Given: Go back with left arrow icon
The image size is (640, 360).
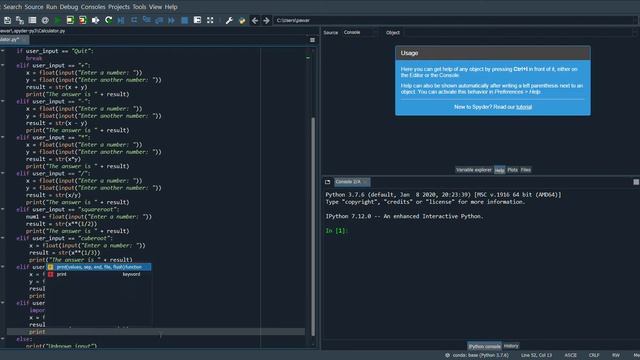Looking at the screenshot, I should tap(255, 20).
